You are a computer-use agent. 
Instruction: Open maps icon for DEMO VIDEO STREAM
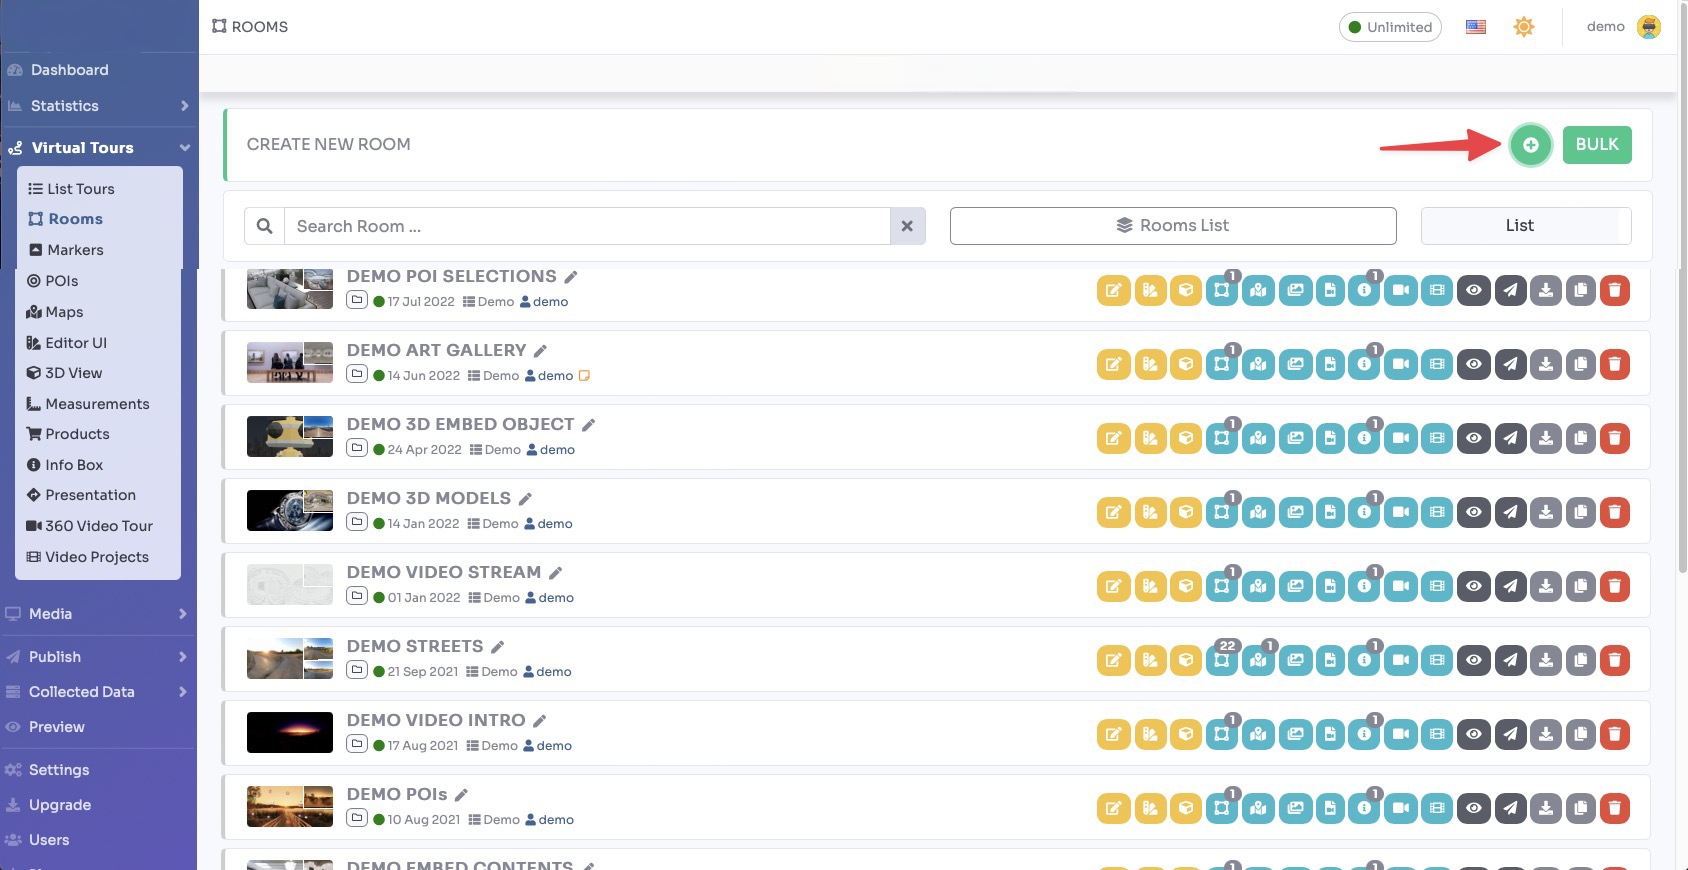1258,587
